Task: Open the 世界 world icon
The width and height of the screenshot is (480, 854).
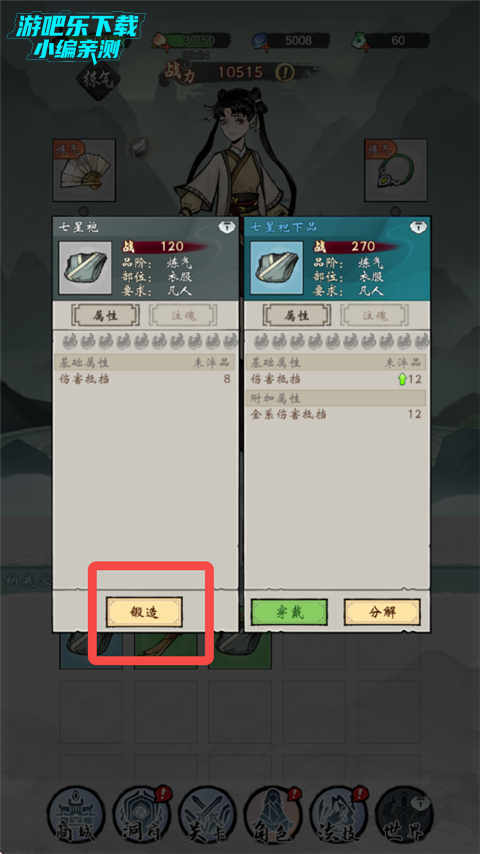Action: pos(404,814)
